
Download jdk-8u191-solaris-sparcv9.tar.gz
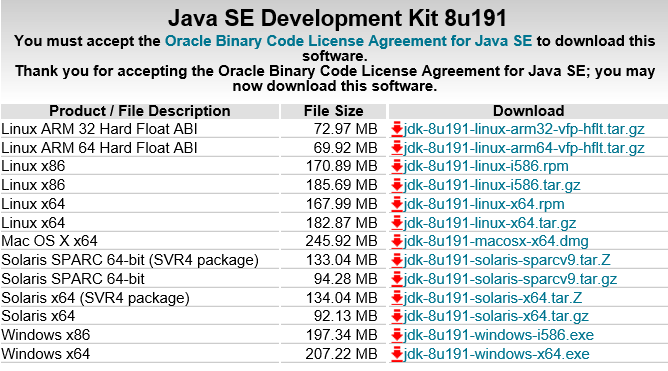click(x=510, y=279)
